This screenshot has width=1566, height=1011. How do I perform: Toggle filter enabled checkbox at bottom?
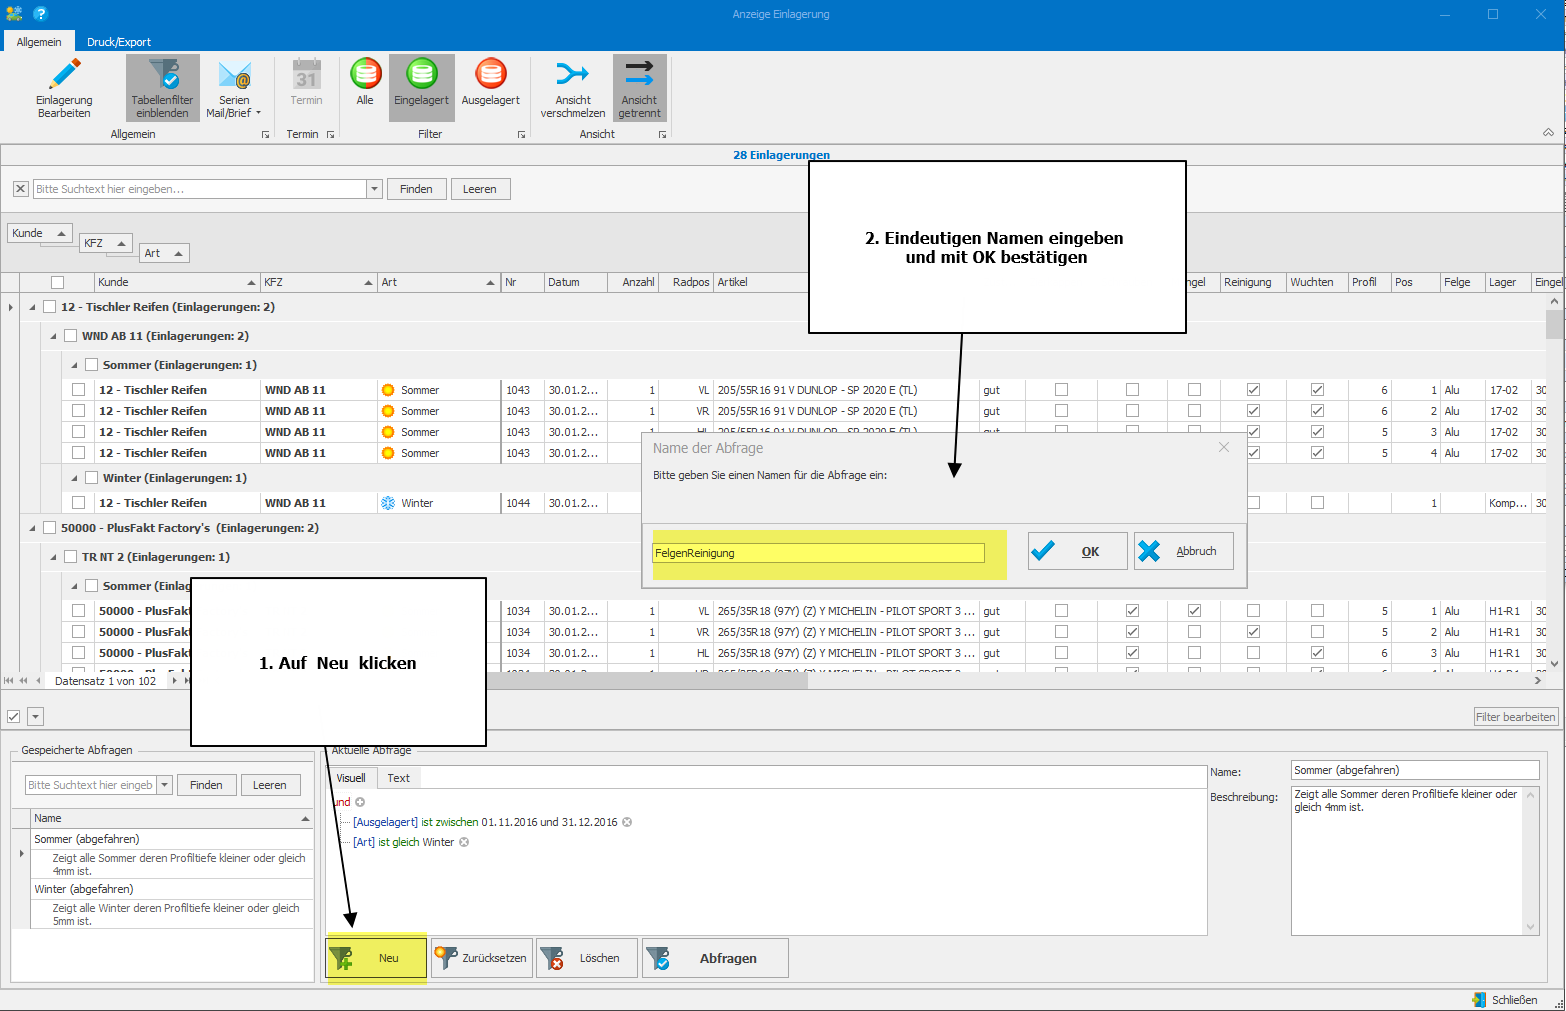13,716
